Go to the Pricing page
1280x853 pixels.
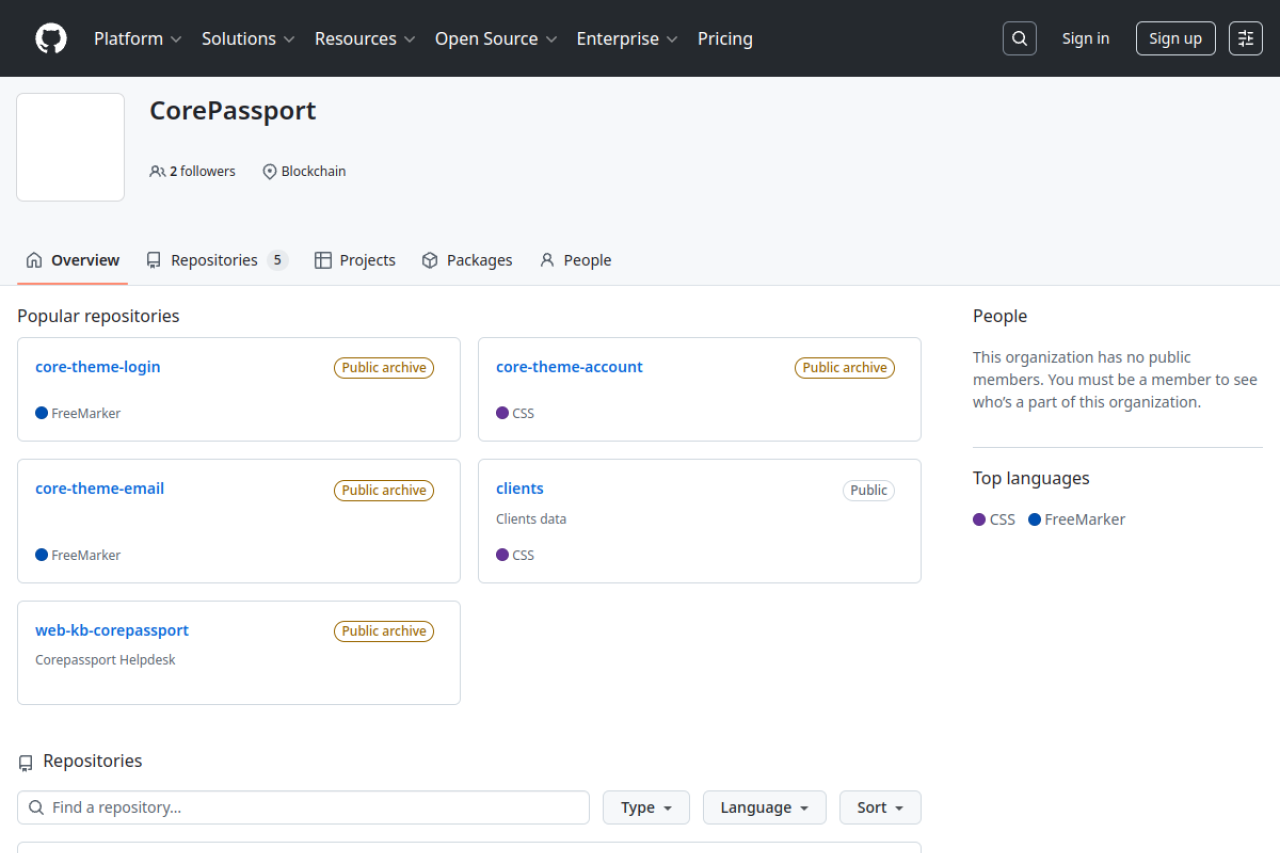pyautogui.click(x=725, y=39)
